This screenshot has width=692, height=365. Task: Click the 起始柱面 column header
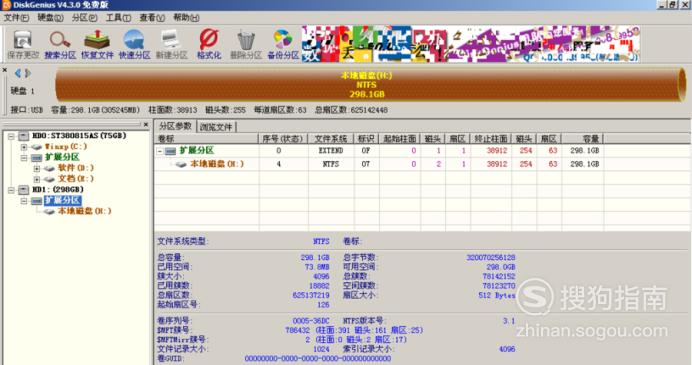399,139
